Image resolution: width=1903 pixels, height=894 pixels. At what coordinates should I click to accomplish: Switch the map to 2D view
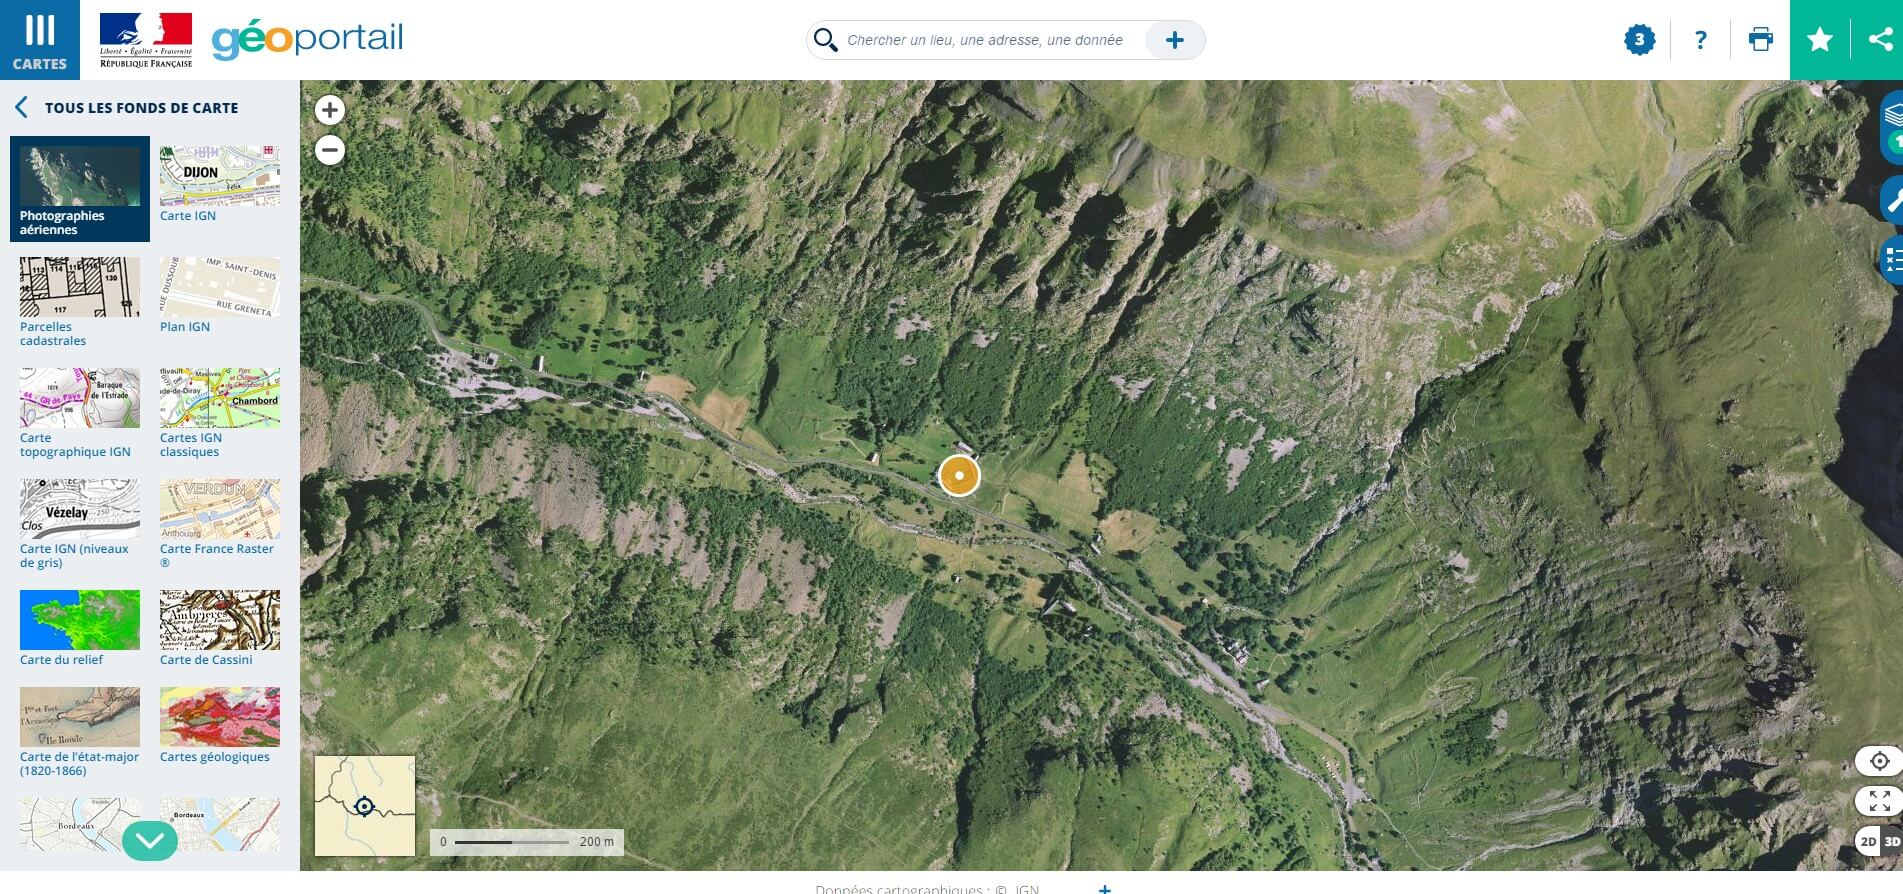tap(1867, 841)
